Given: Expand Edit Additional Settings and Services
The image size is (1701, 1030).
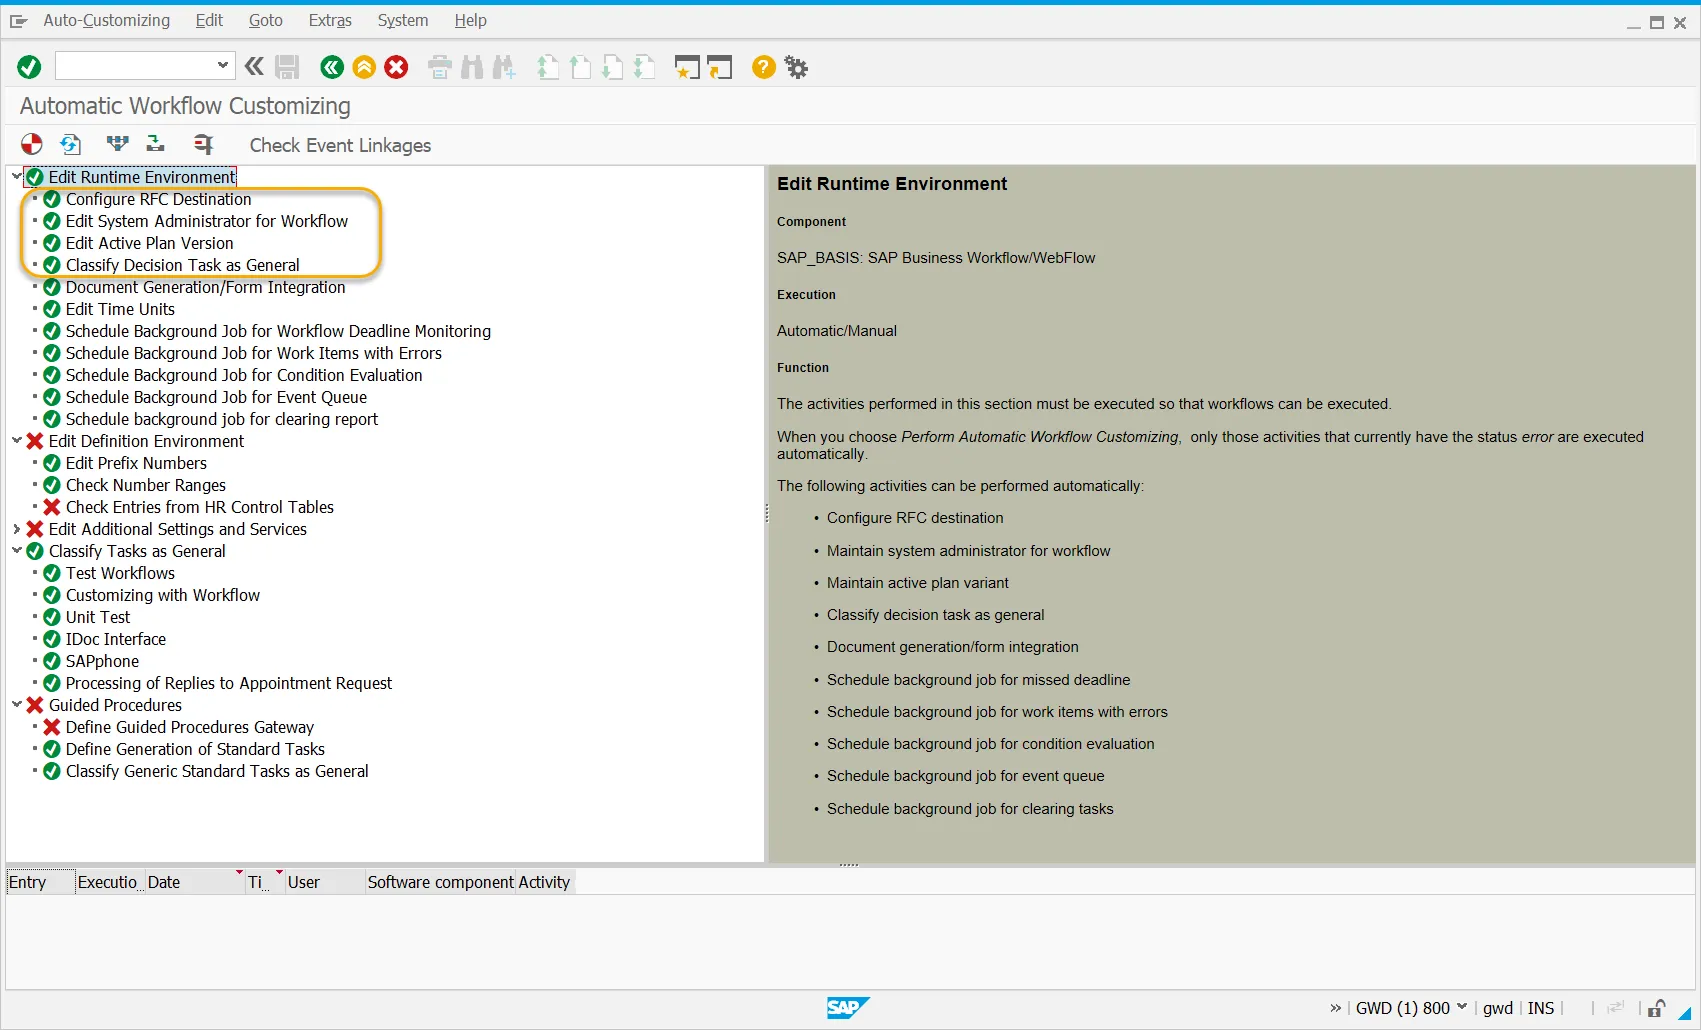Looking at the screenshot, I should point(16,529).
